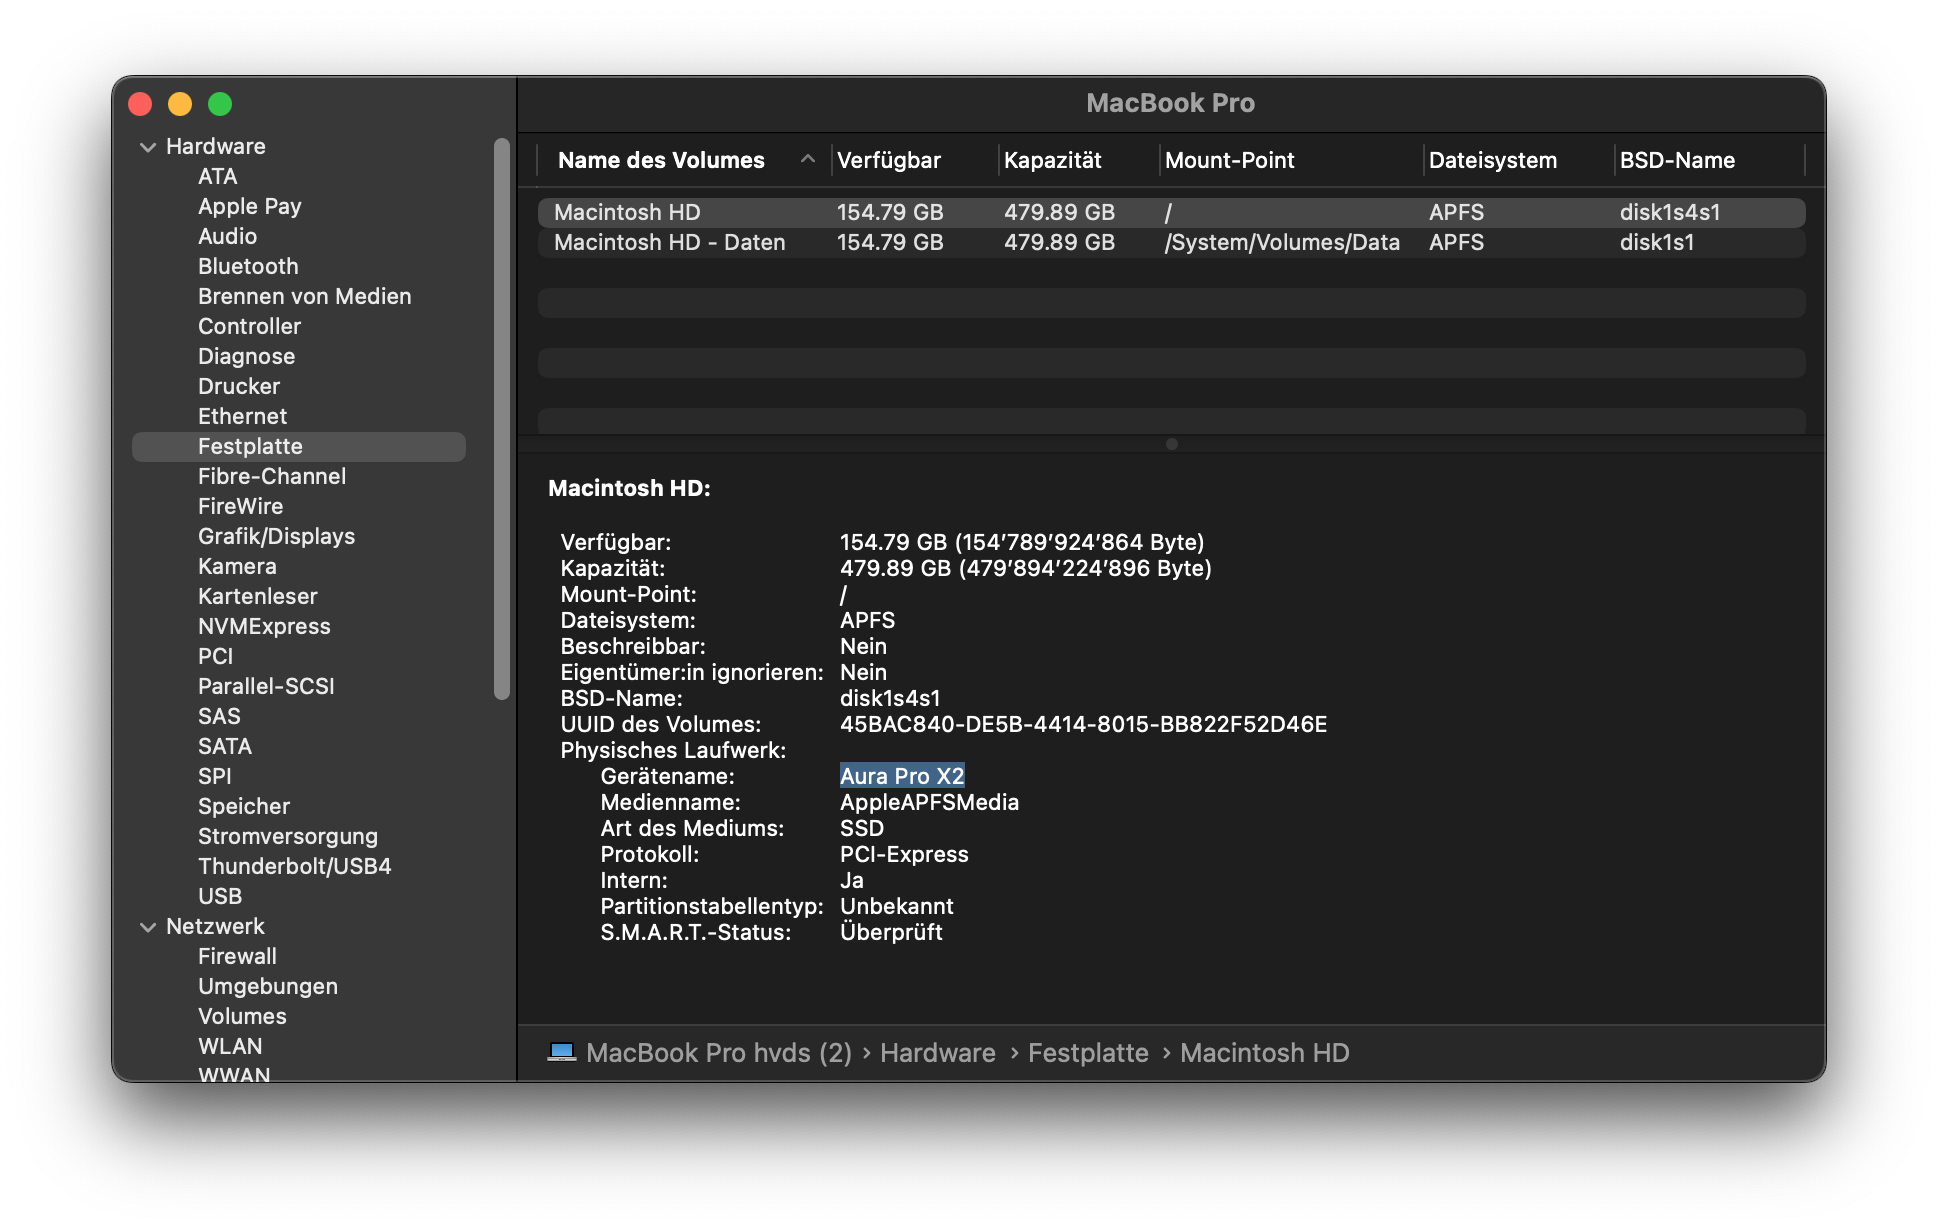Click the pane divider handle dot
1938x1230 pixels.
pyautogui.click(x=1172, y=444)
